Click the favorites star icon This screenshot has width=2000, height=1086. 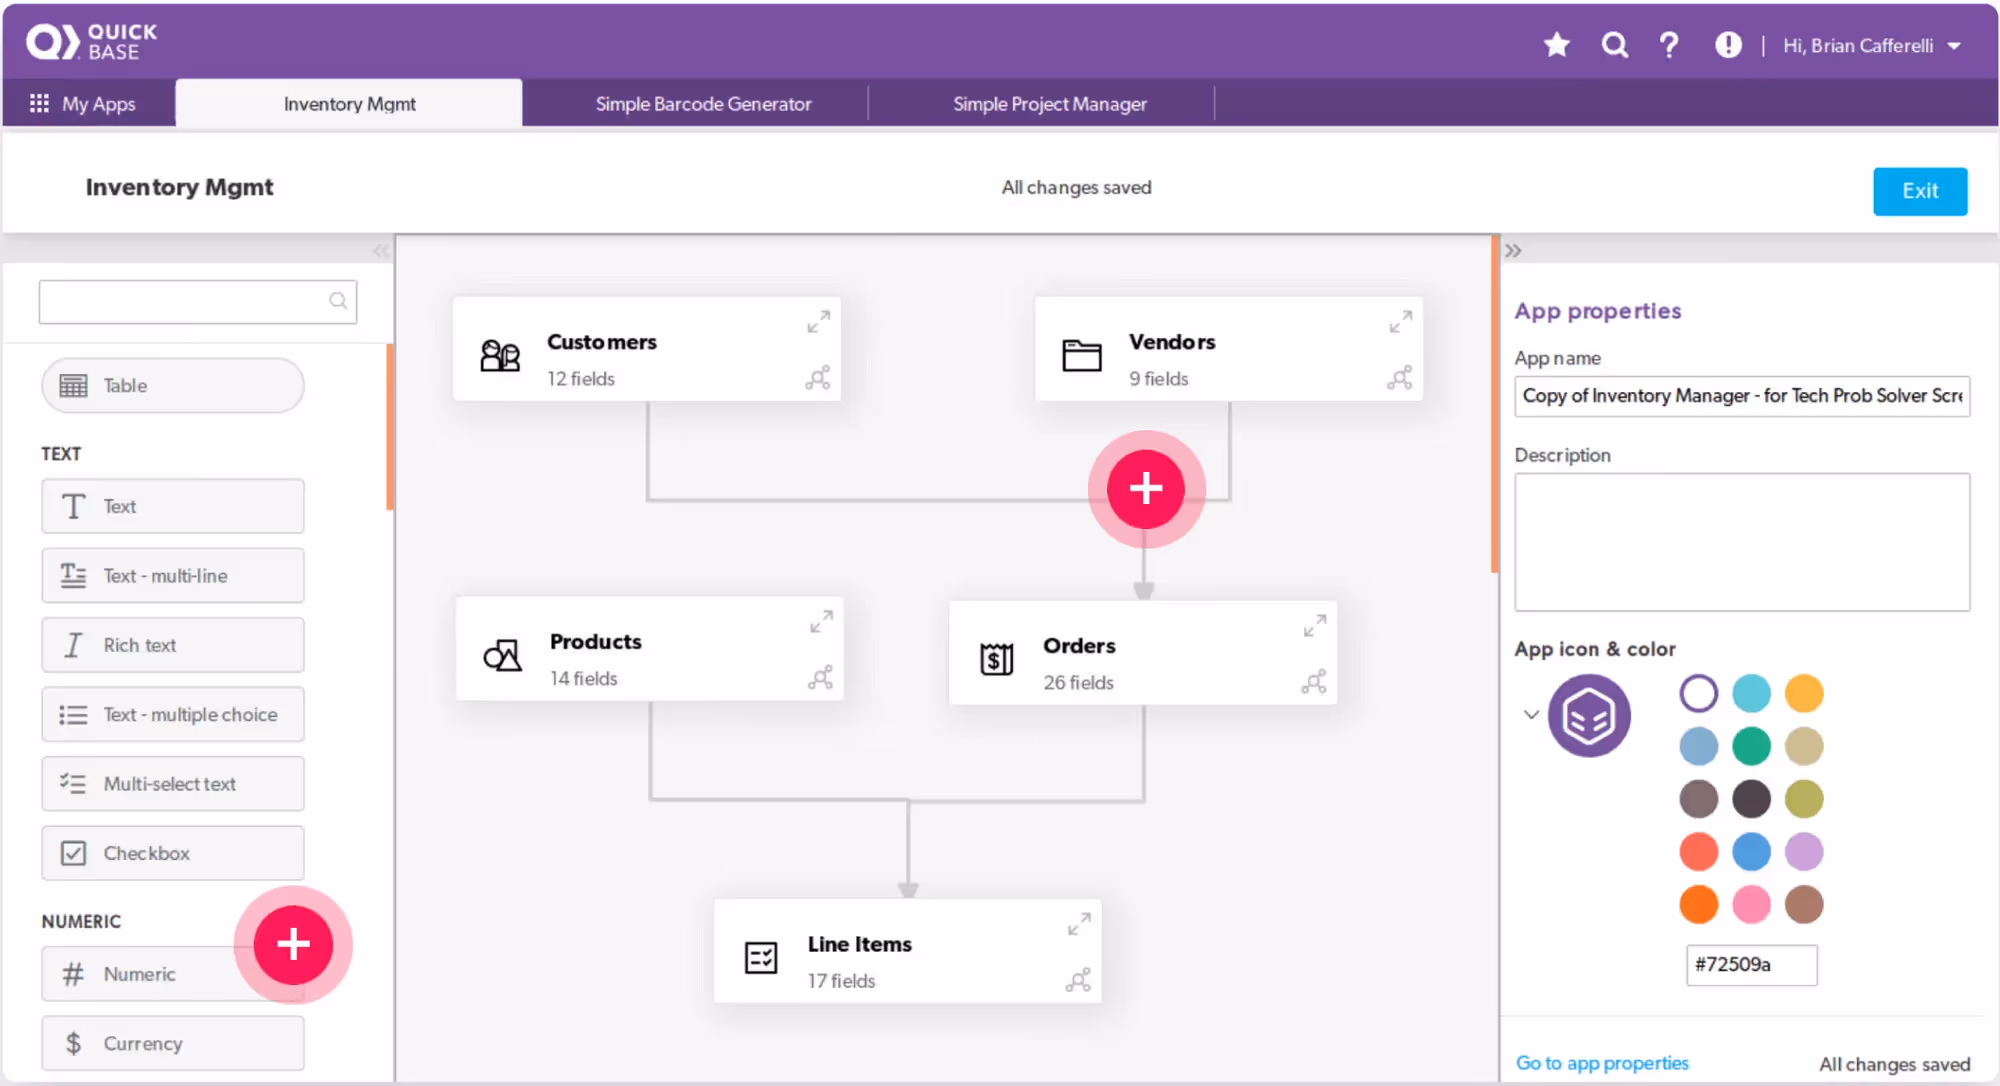pos(1556,44)
